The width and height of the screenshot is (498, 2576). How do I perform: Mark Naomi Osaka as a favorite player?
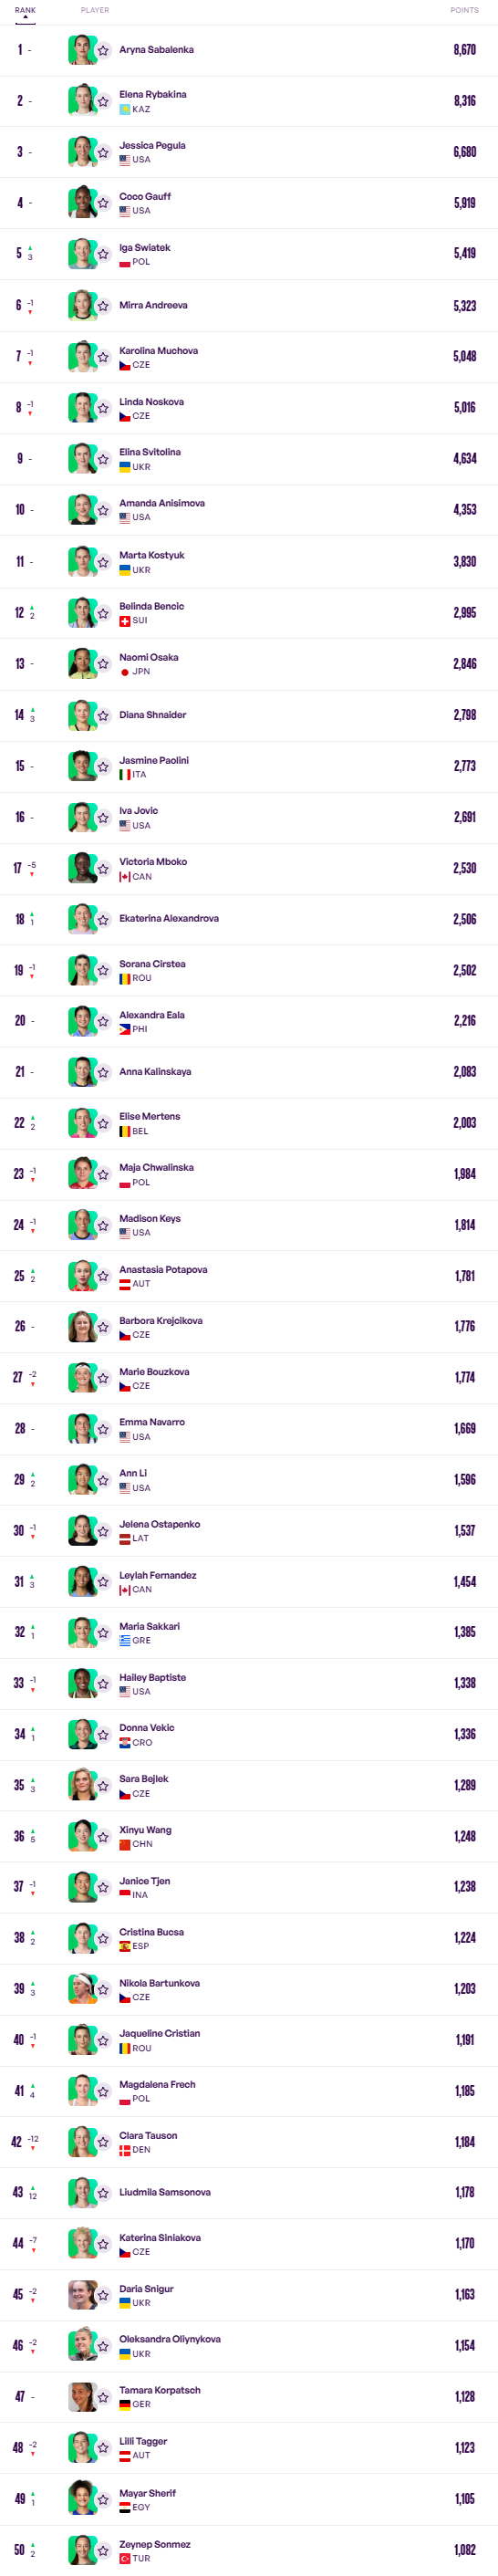pyautogui.click(x=103, y=664)
